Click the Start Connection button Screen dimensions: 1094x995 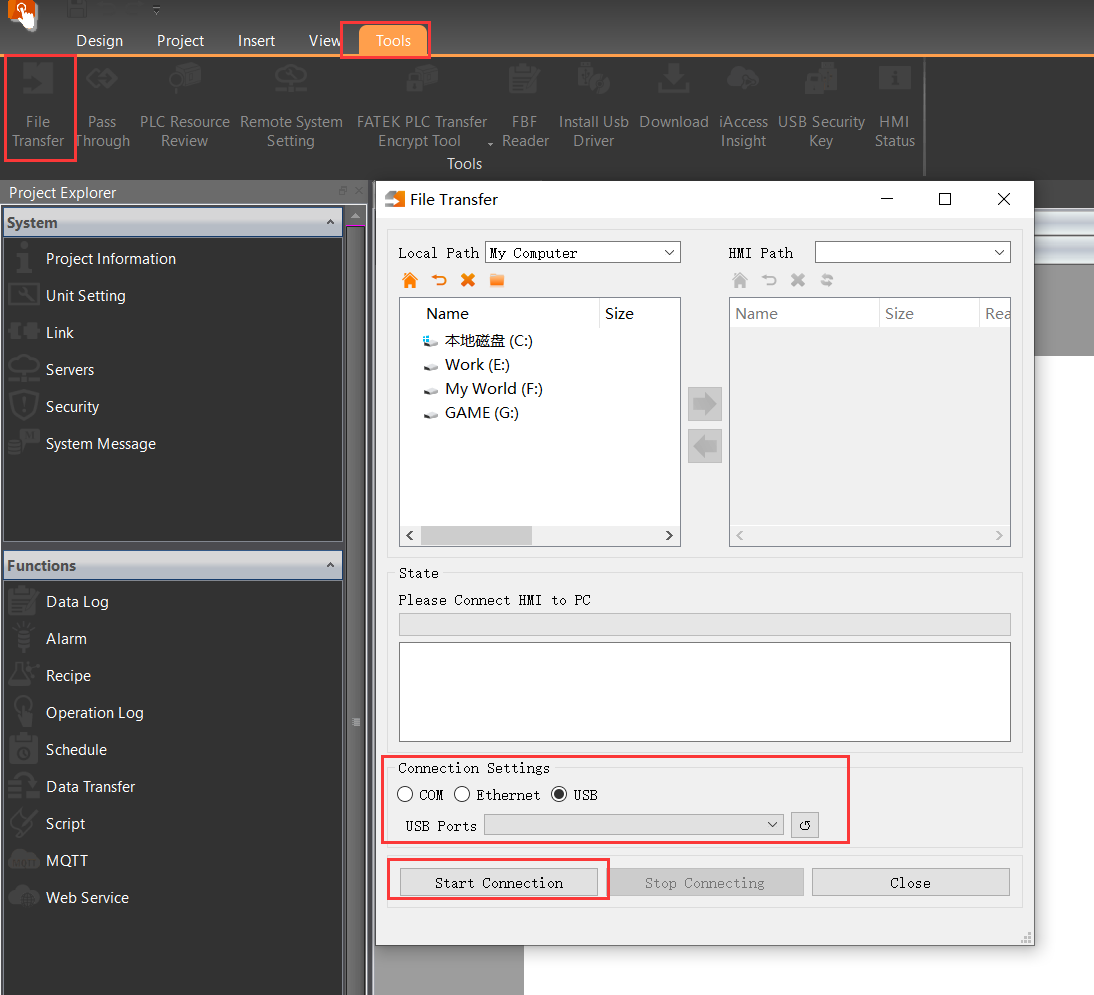pyautogui.click(x=499, y=883)
